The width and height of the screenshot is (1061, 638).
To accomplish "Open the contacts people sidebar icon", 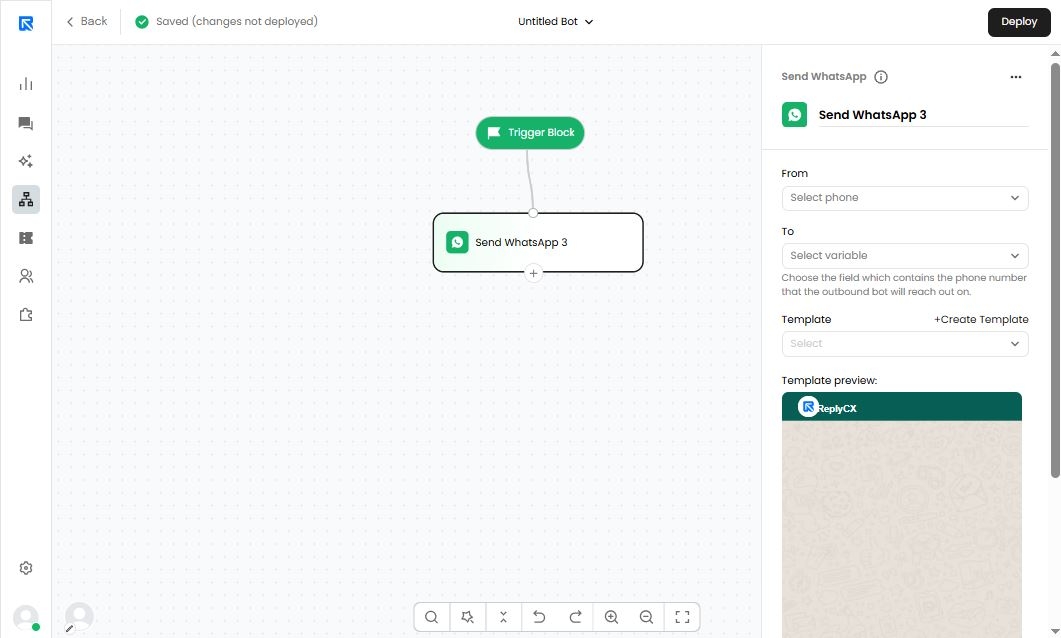I will tap(26, 276).
